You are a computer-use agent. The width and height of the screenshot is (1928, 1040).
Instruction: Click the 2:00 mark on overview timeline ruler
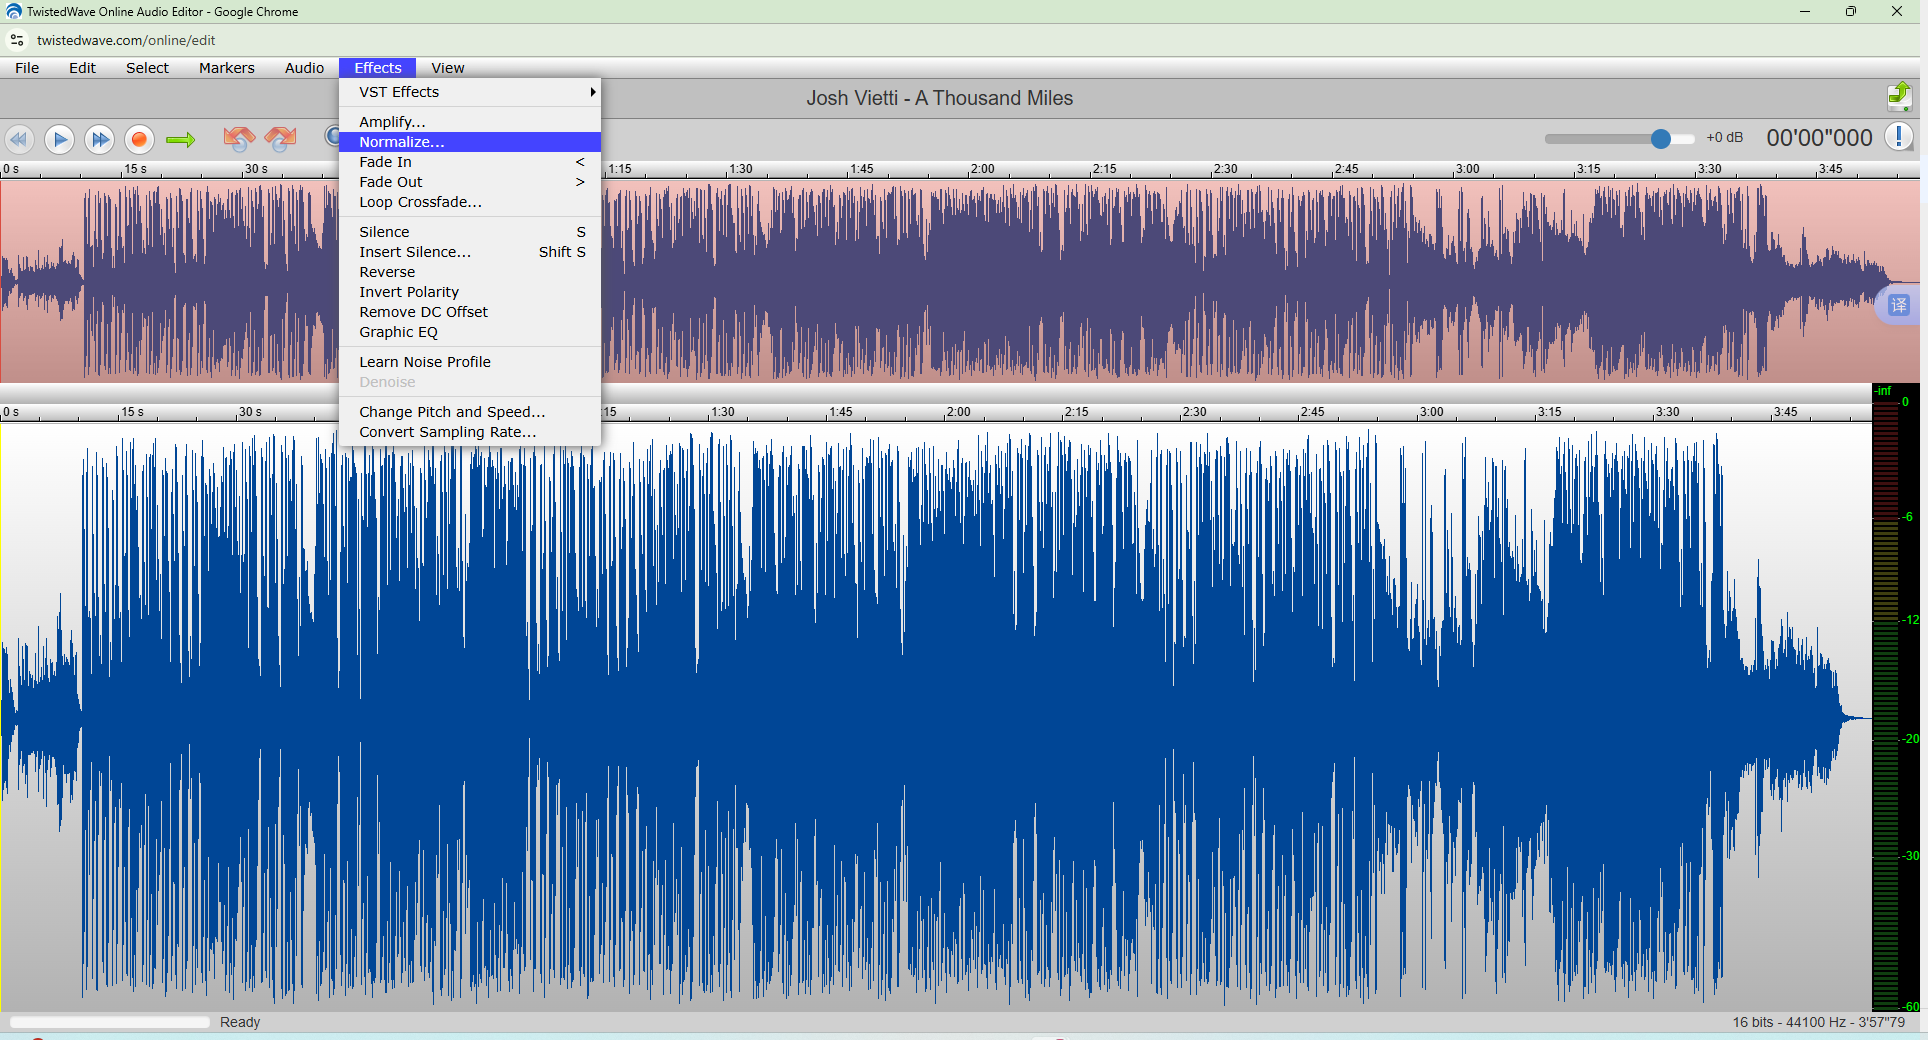click(982, 169)
